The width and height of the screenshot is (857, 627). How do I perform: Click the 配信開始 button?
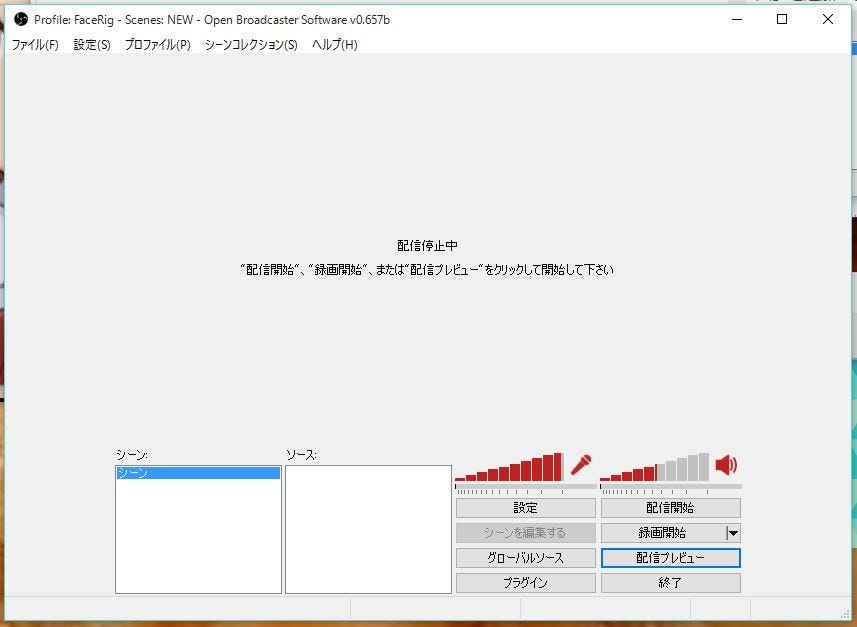[671, 508]
